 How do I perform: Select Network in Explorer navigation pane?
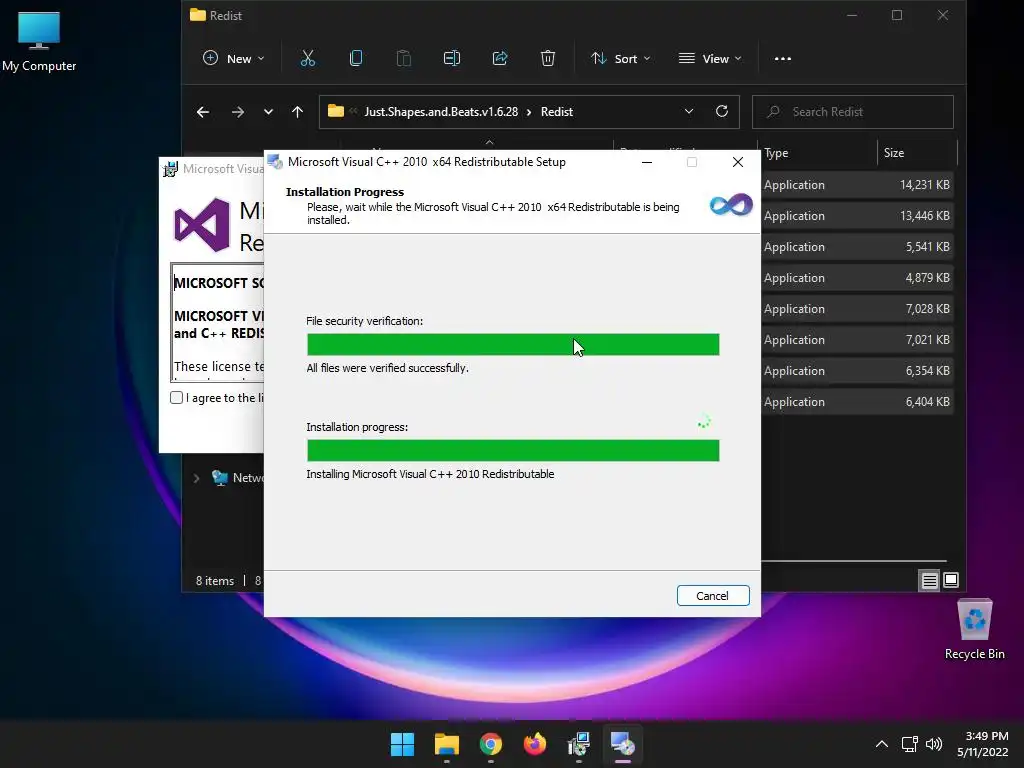click(238, 478)
